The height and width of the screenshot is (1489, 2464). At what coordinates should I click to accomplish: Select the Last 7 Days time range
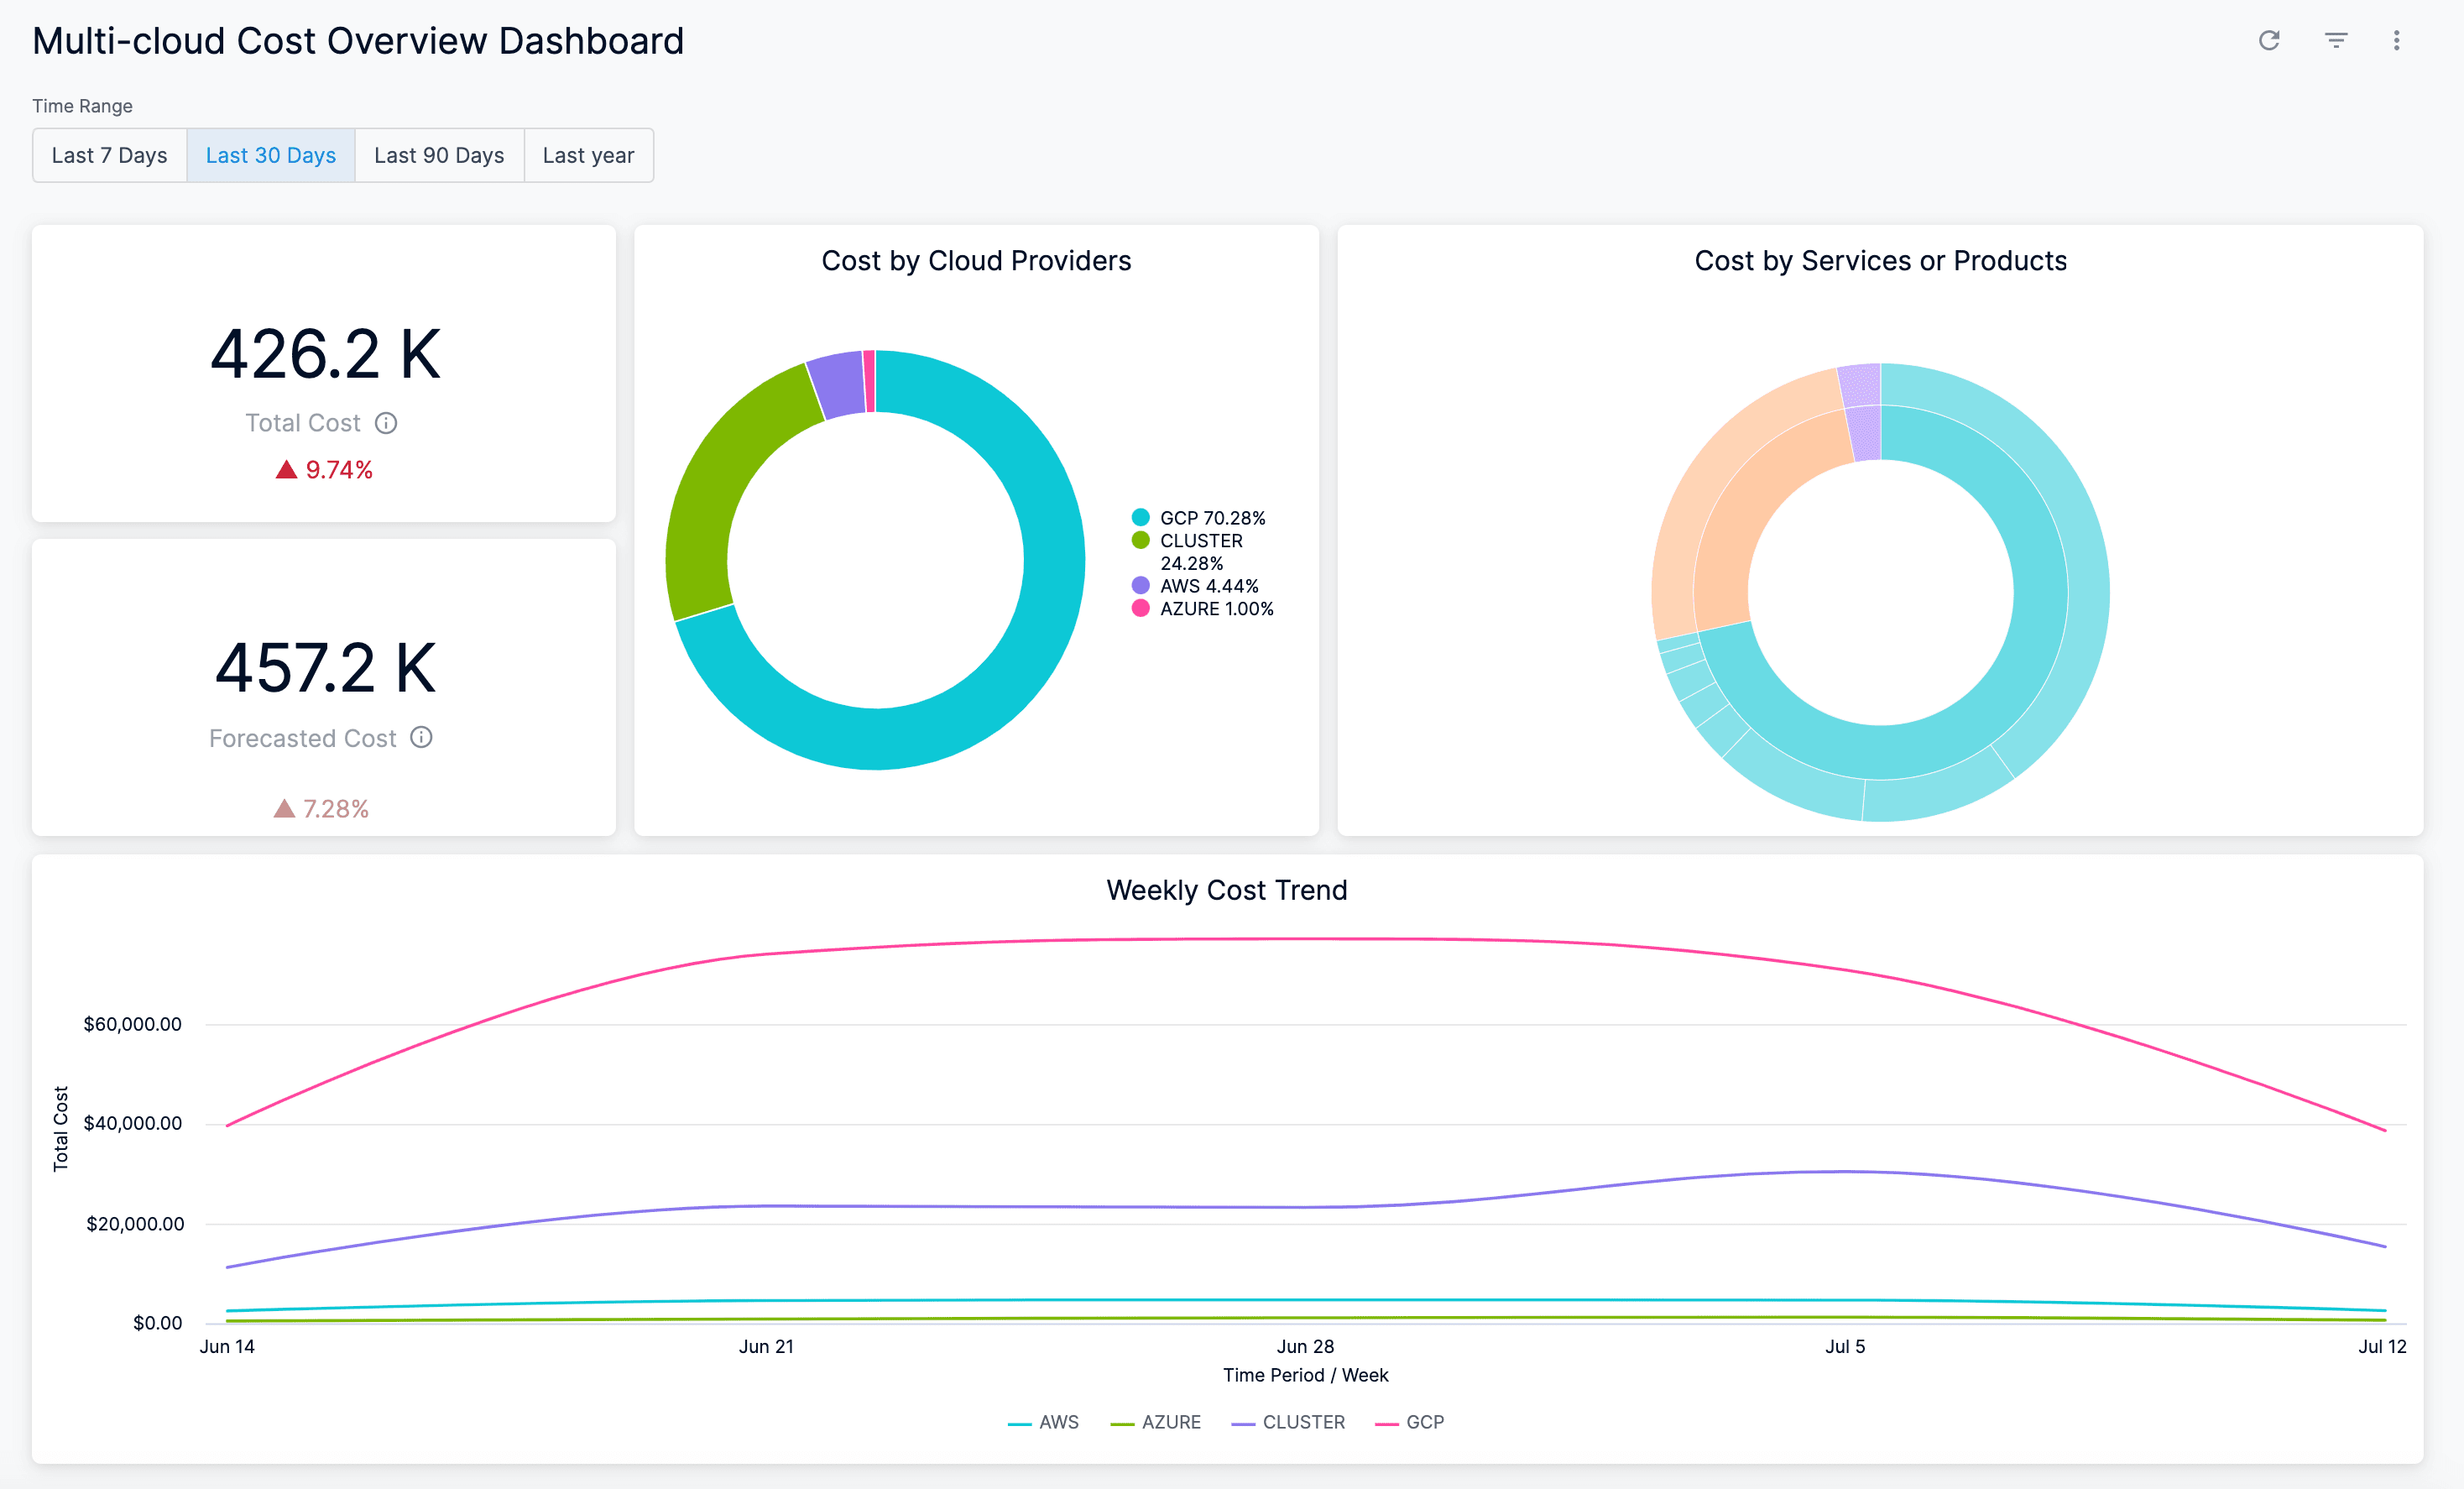[109, 155]
